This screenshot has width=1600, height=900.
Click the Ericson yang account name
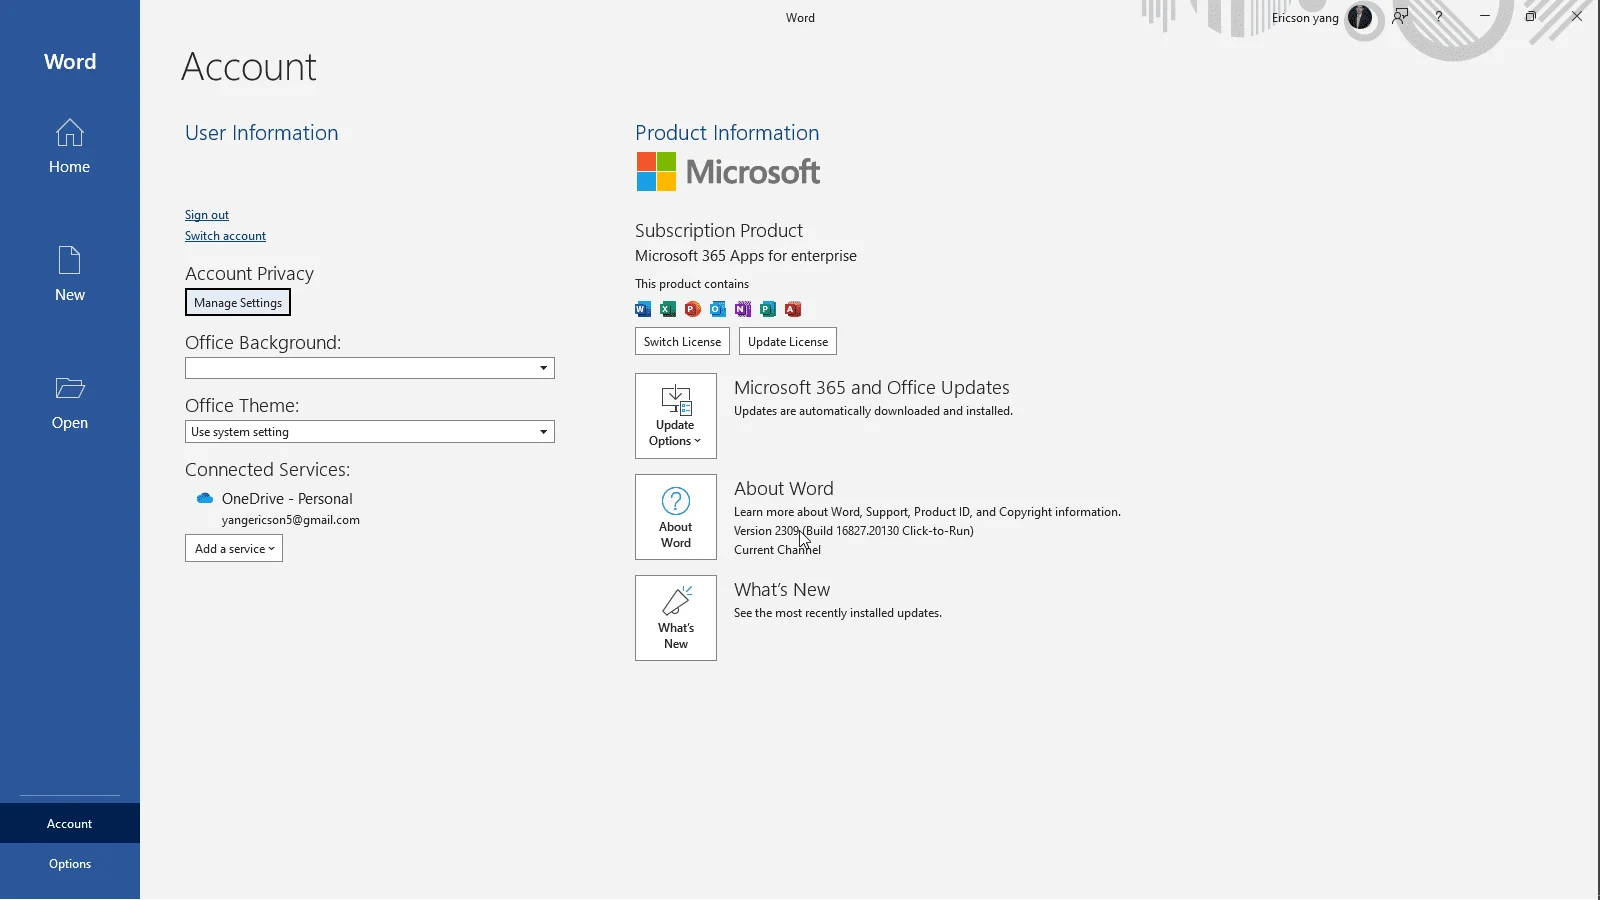pyautogui.click(x=1305, y=18)
